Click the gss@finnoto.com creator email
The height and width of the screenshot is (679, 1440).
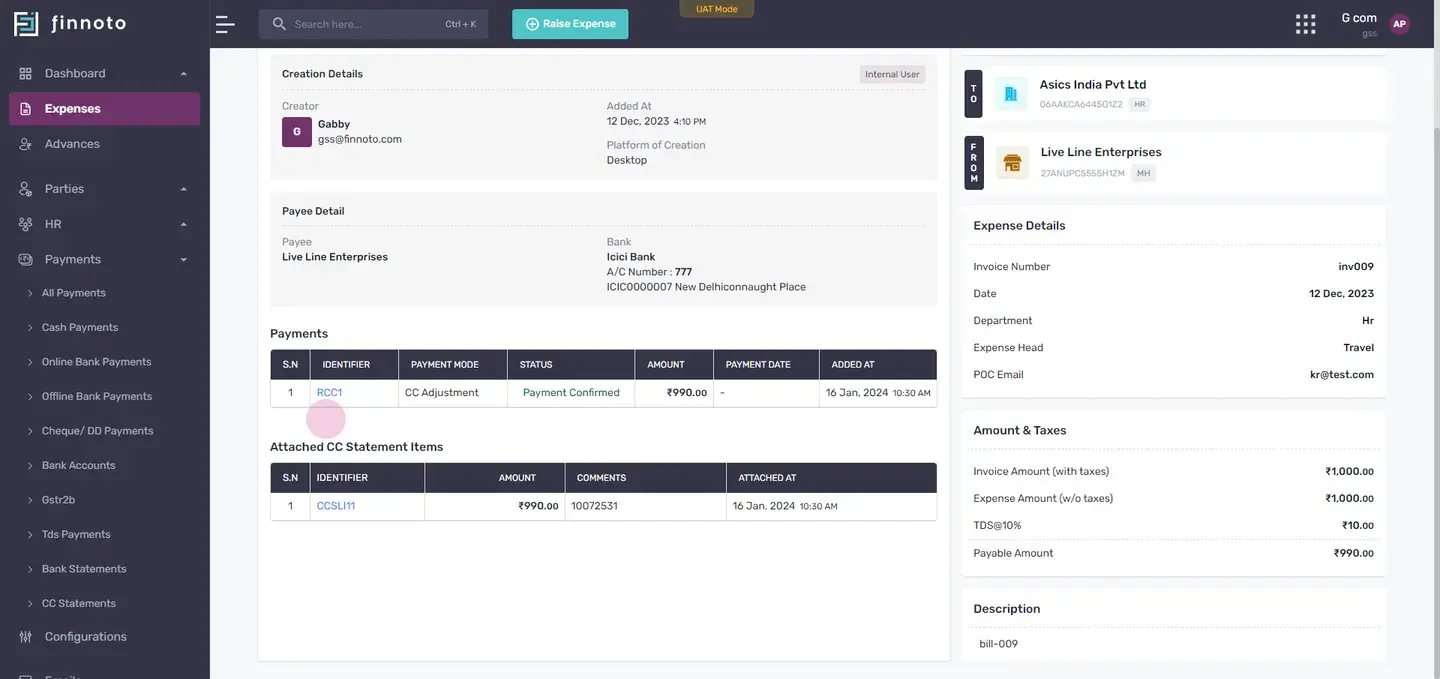[x=360, y=140]
